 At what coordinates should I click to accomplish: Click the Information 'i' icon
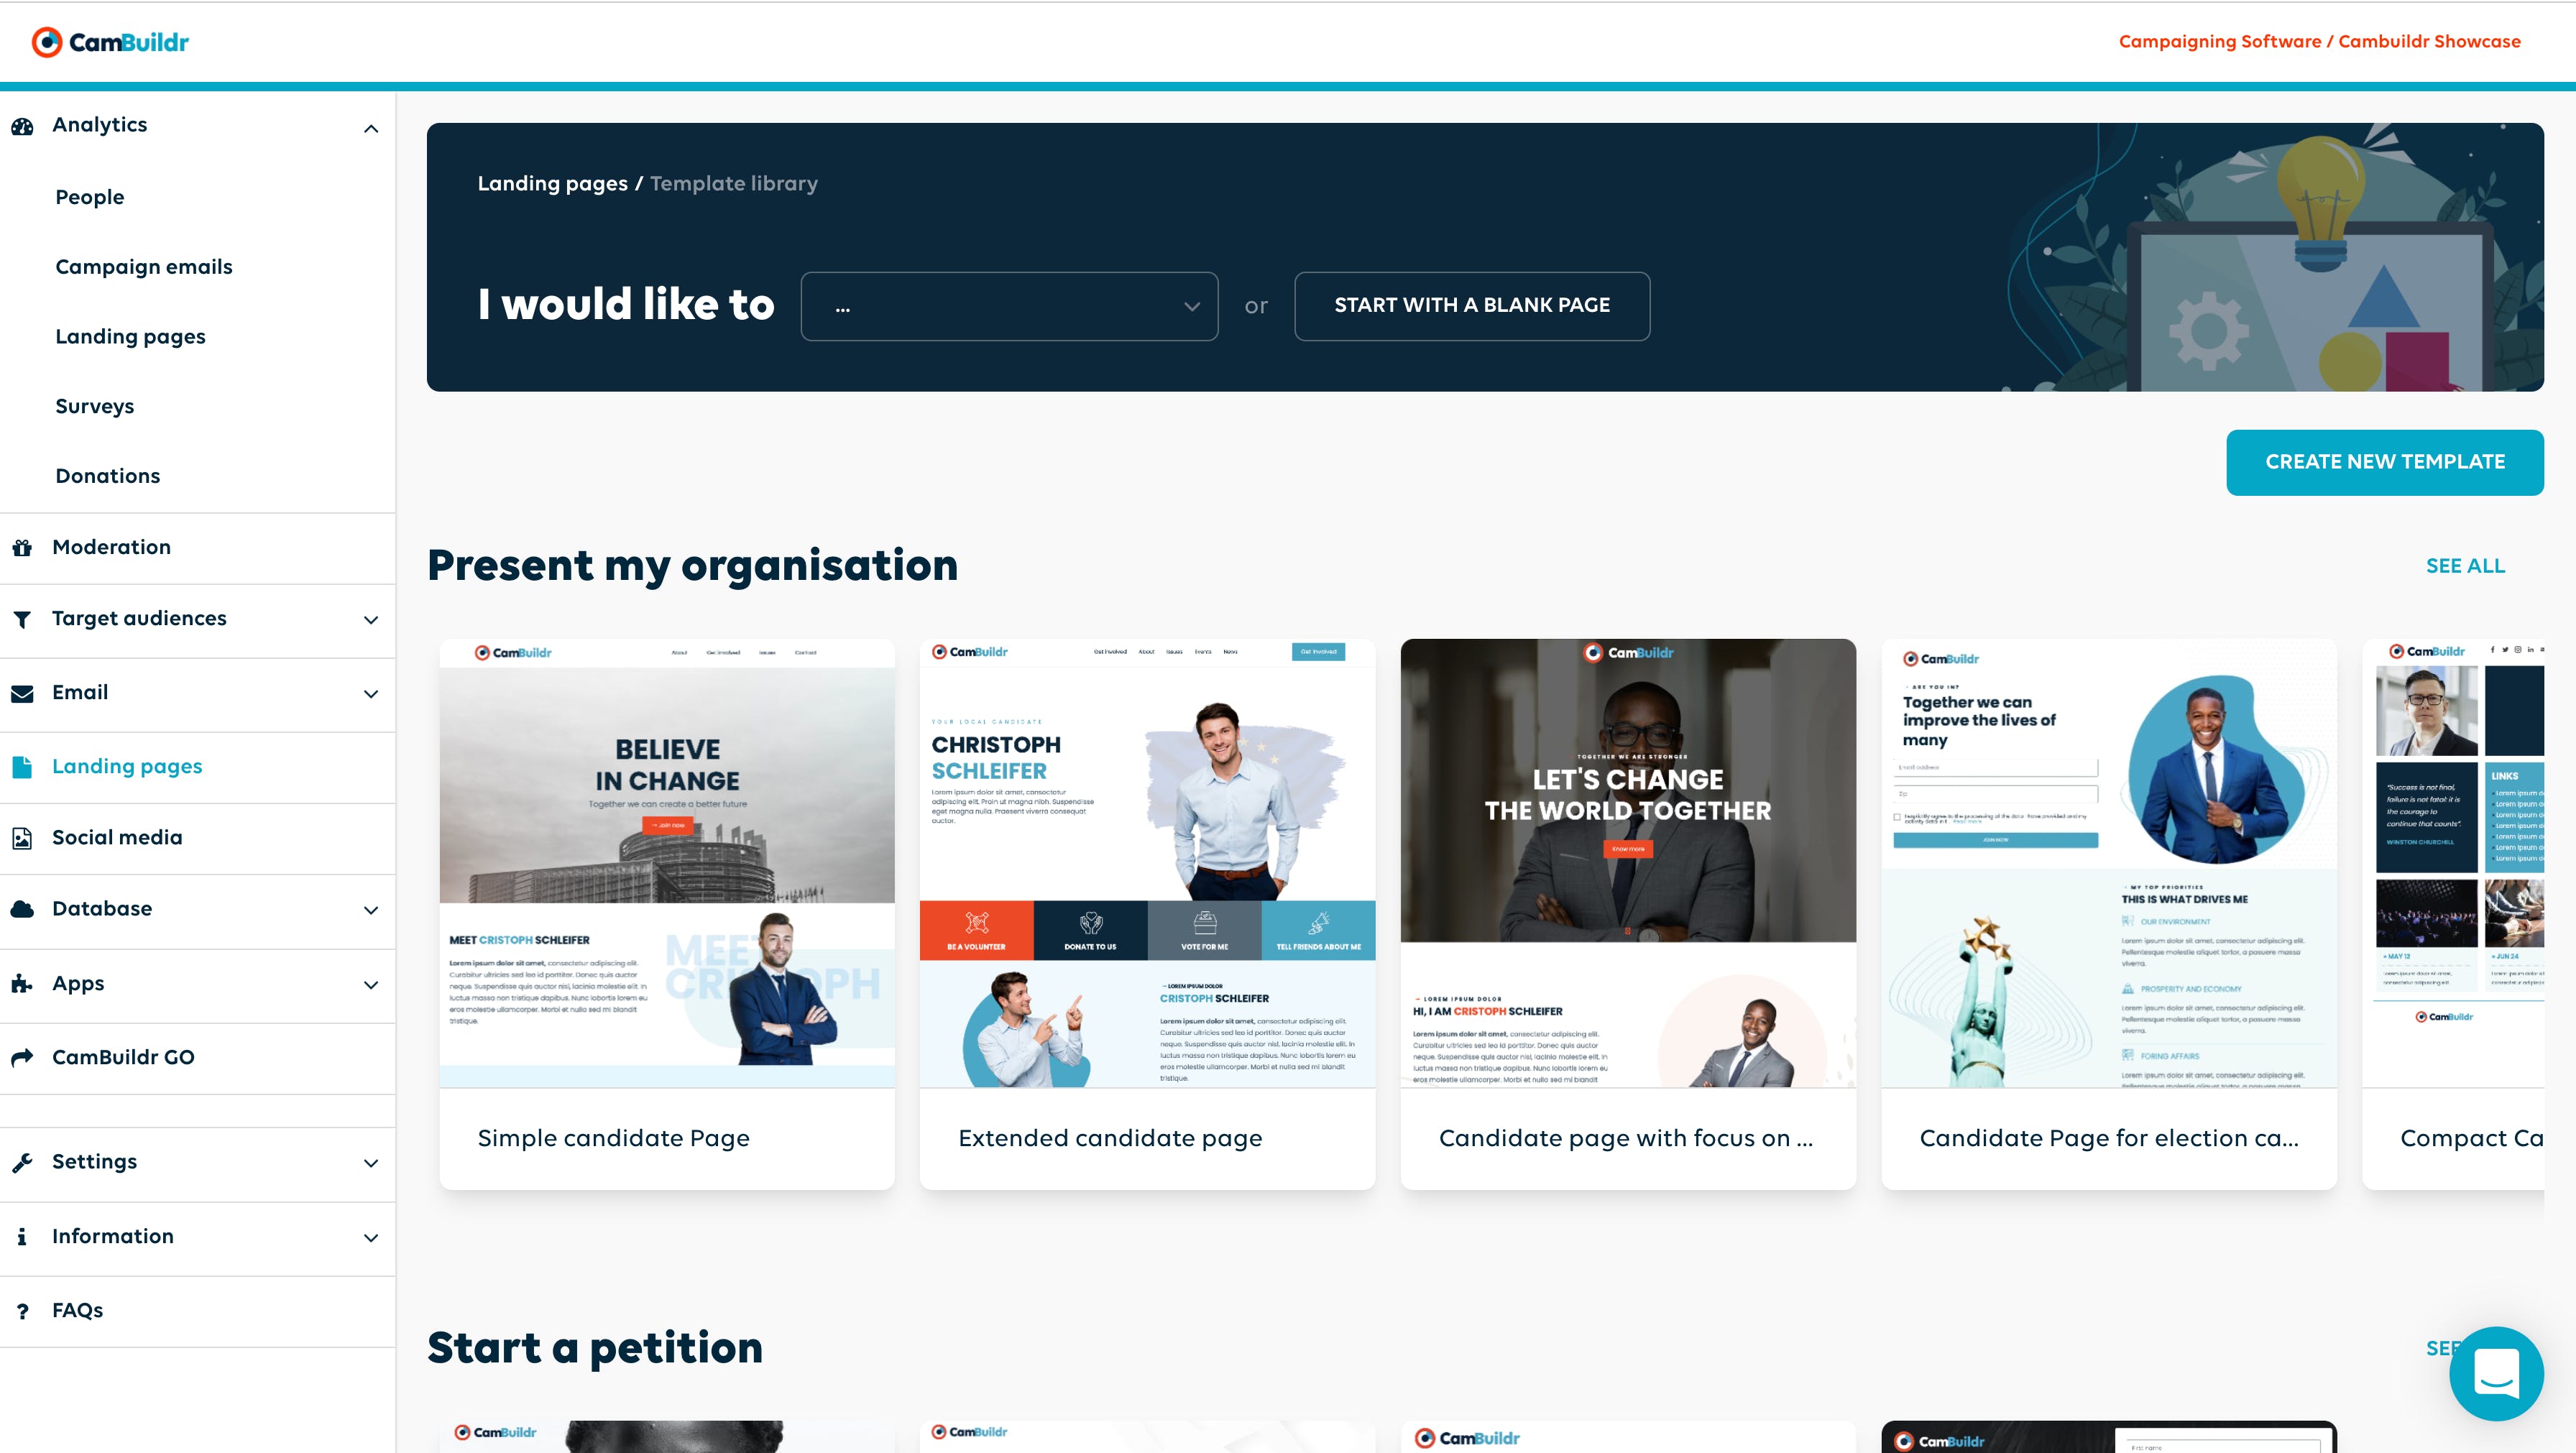pos(22,1237)
